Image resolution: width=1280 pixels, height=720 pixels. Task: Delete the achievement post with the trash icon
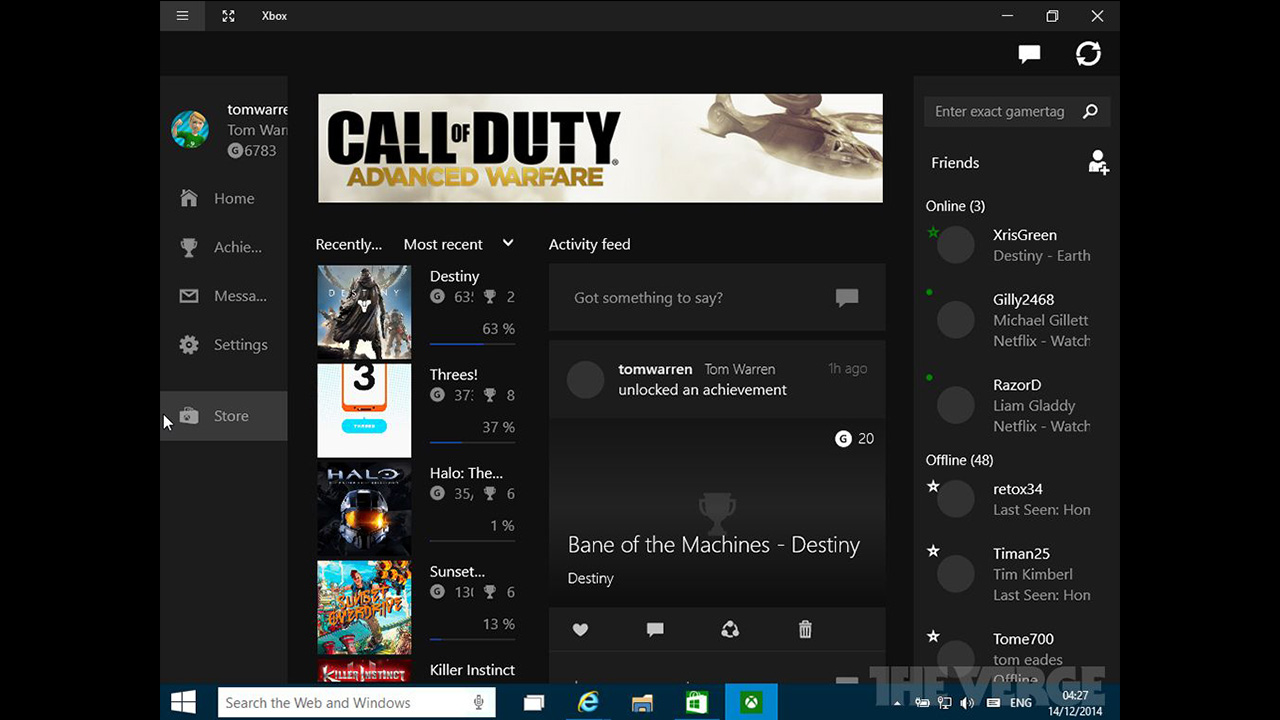pyautogui.click(x=805, y=629)
